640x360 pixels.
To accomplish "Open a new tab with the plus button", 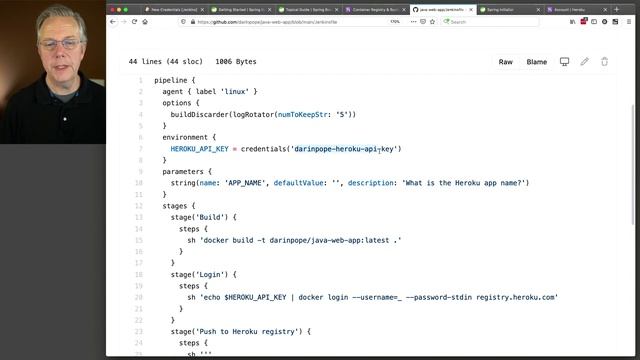I will pyautogui.click(x=617, y=9).
